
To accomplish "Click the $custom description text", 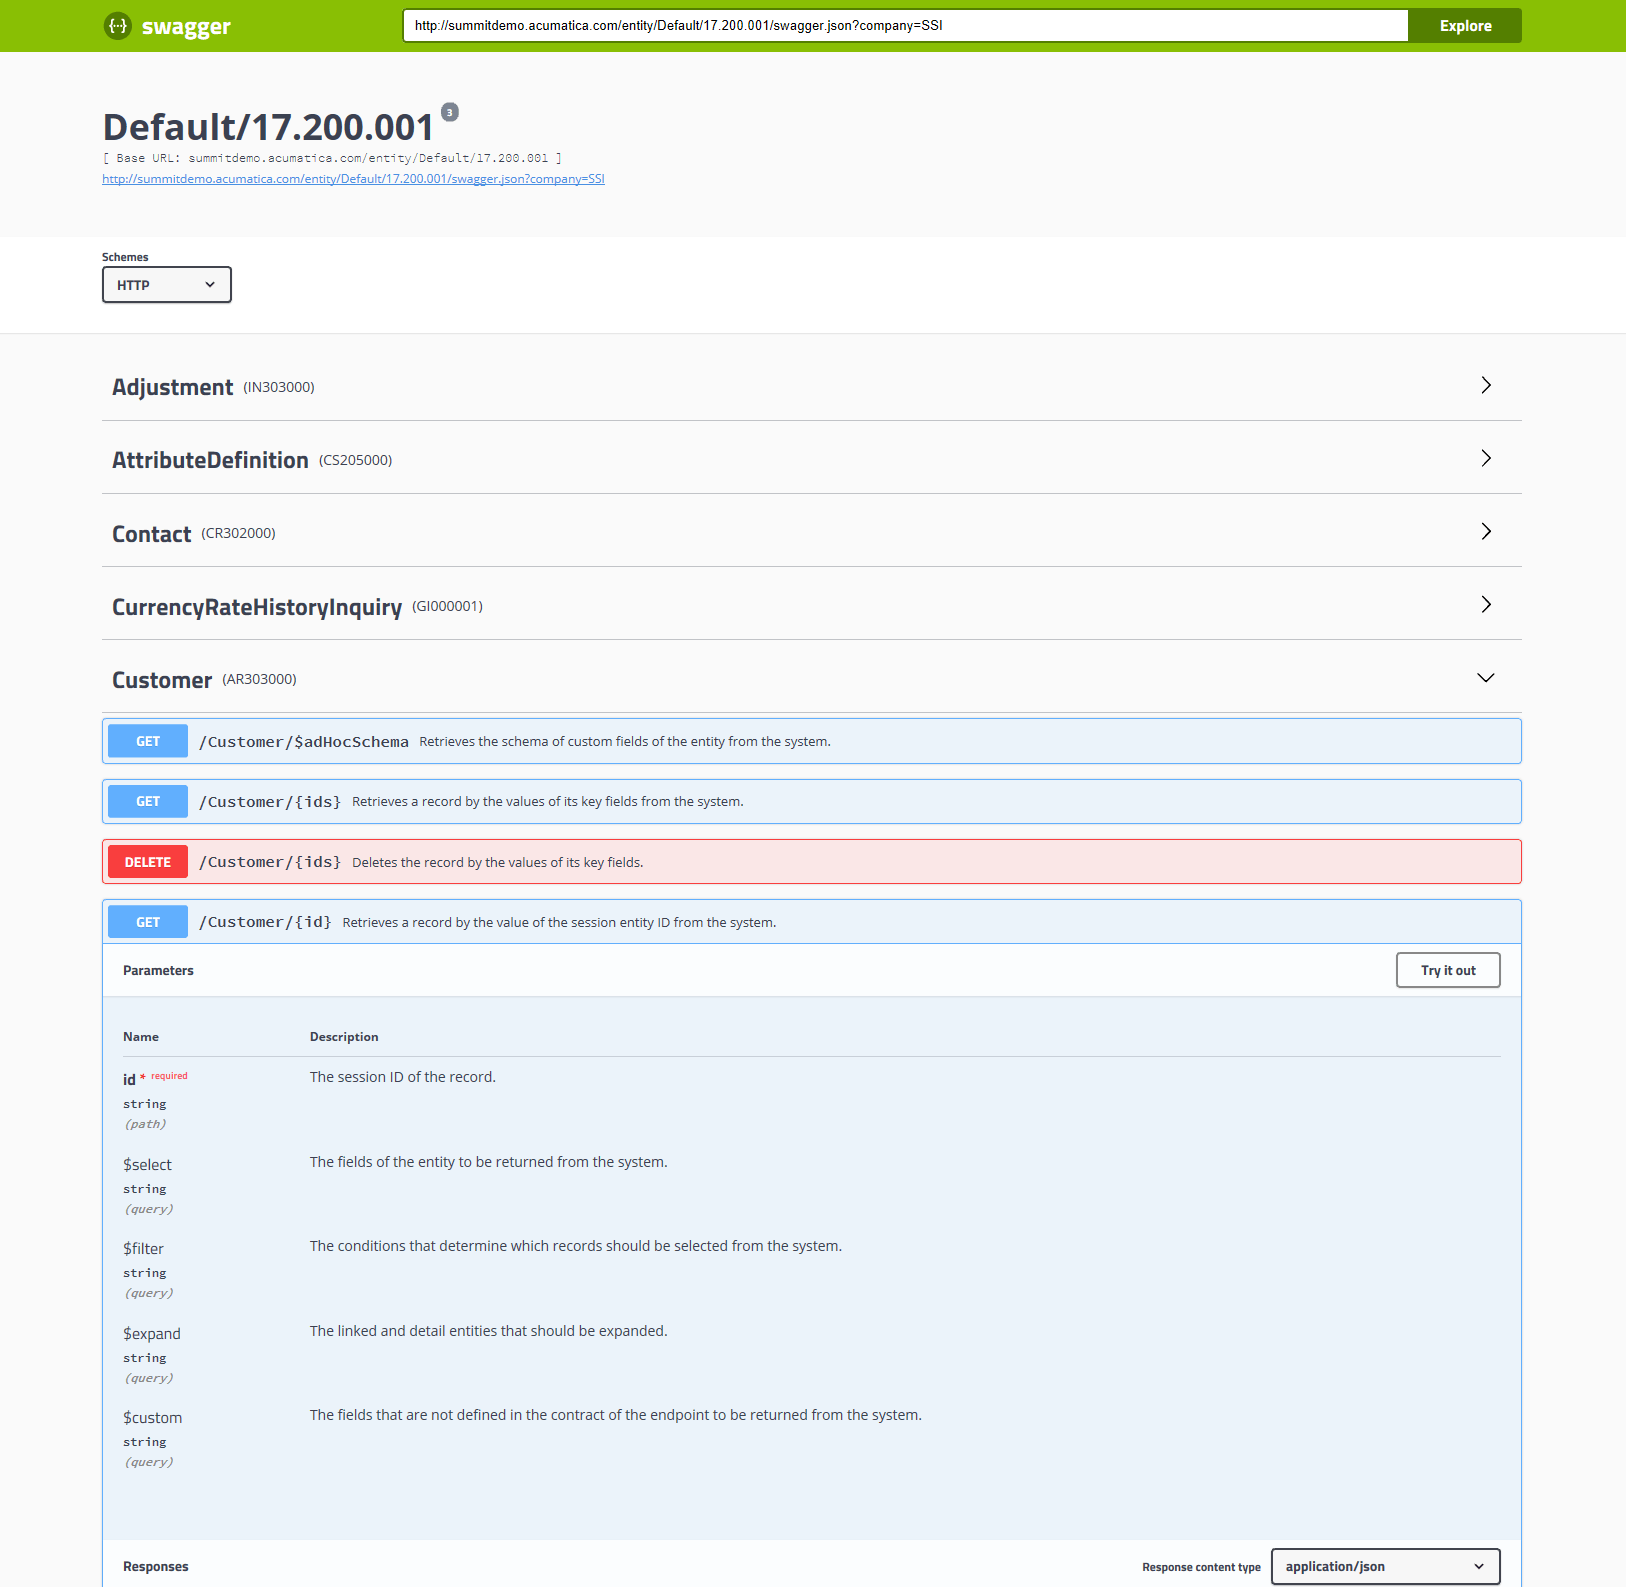I will pyautogui.click(x=616, y=1415).
